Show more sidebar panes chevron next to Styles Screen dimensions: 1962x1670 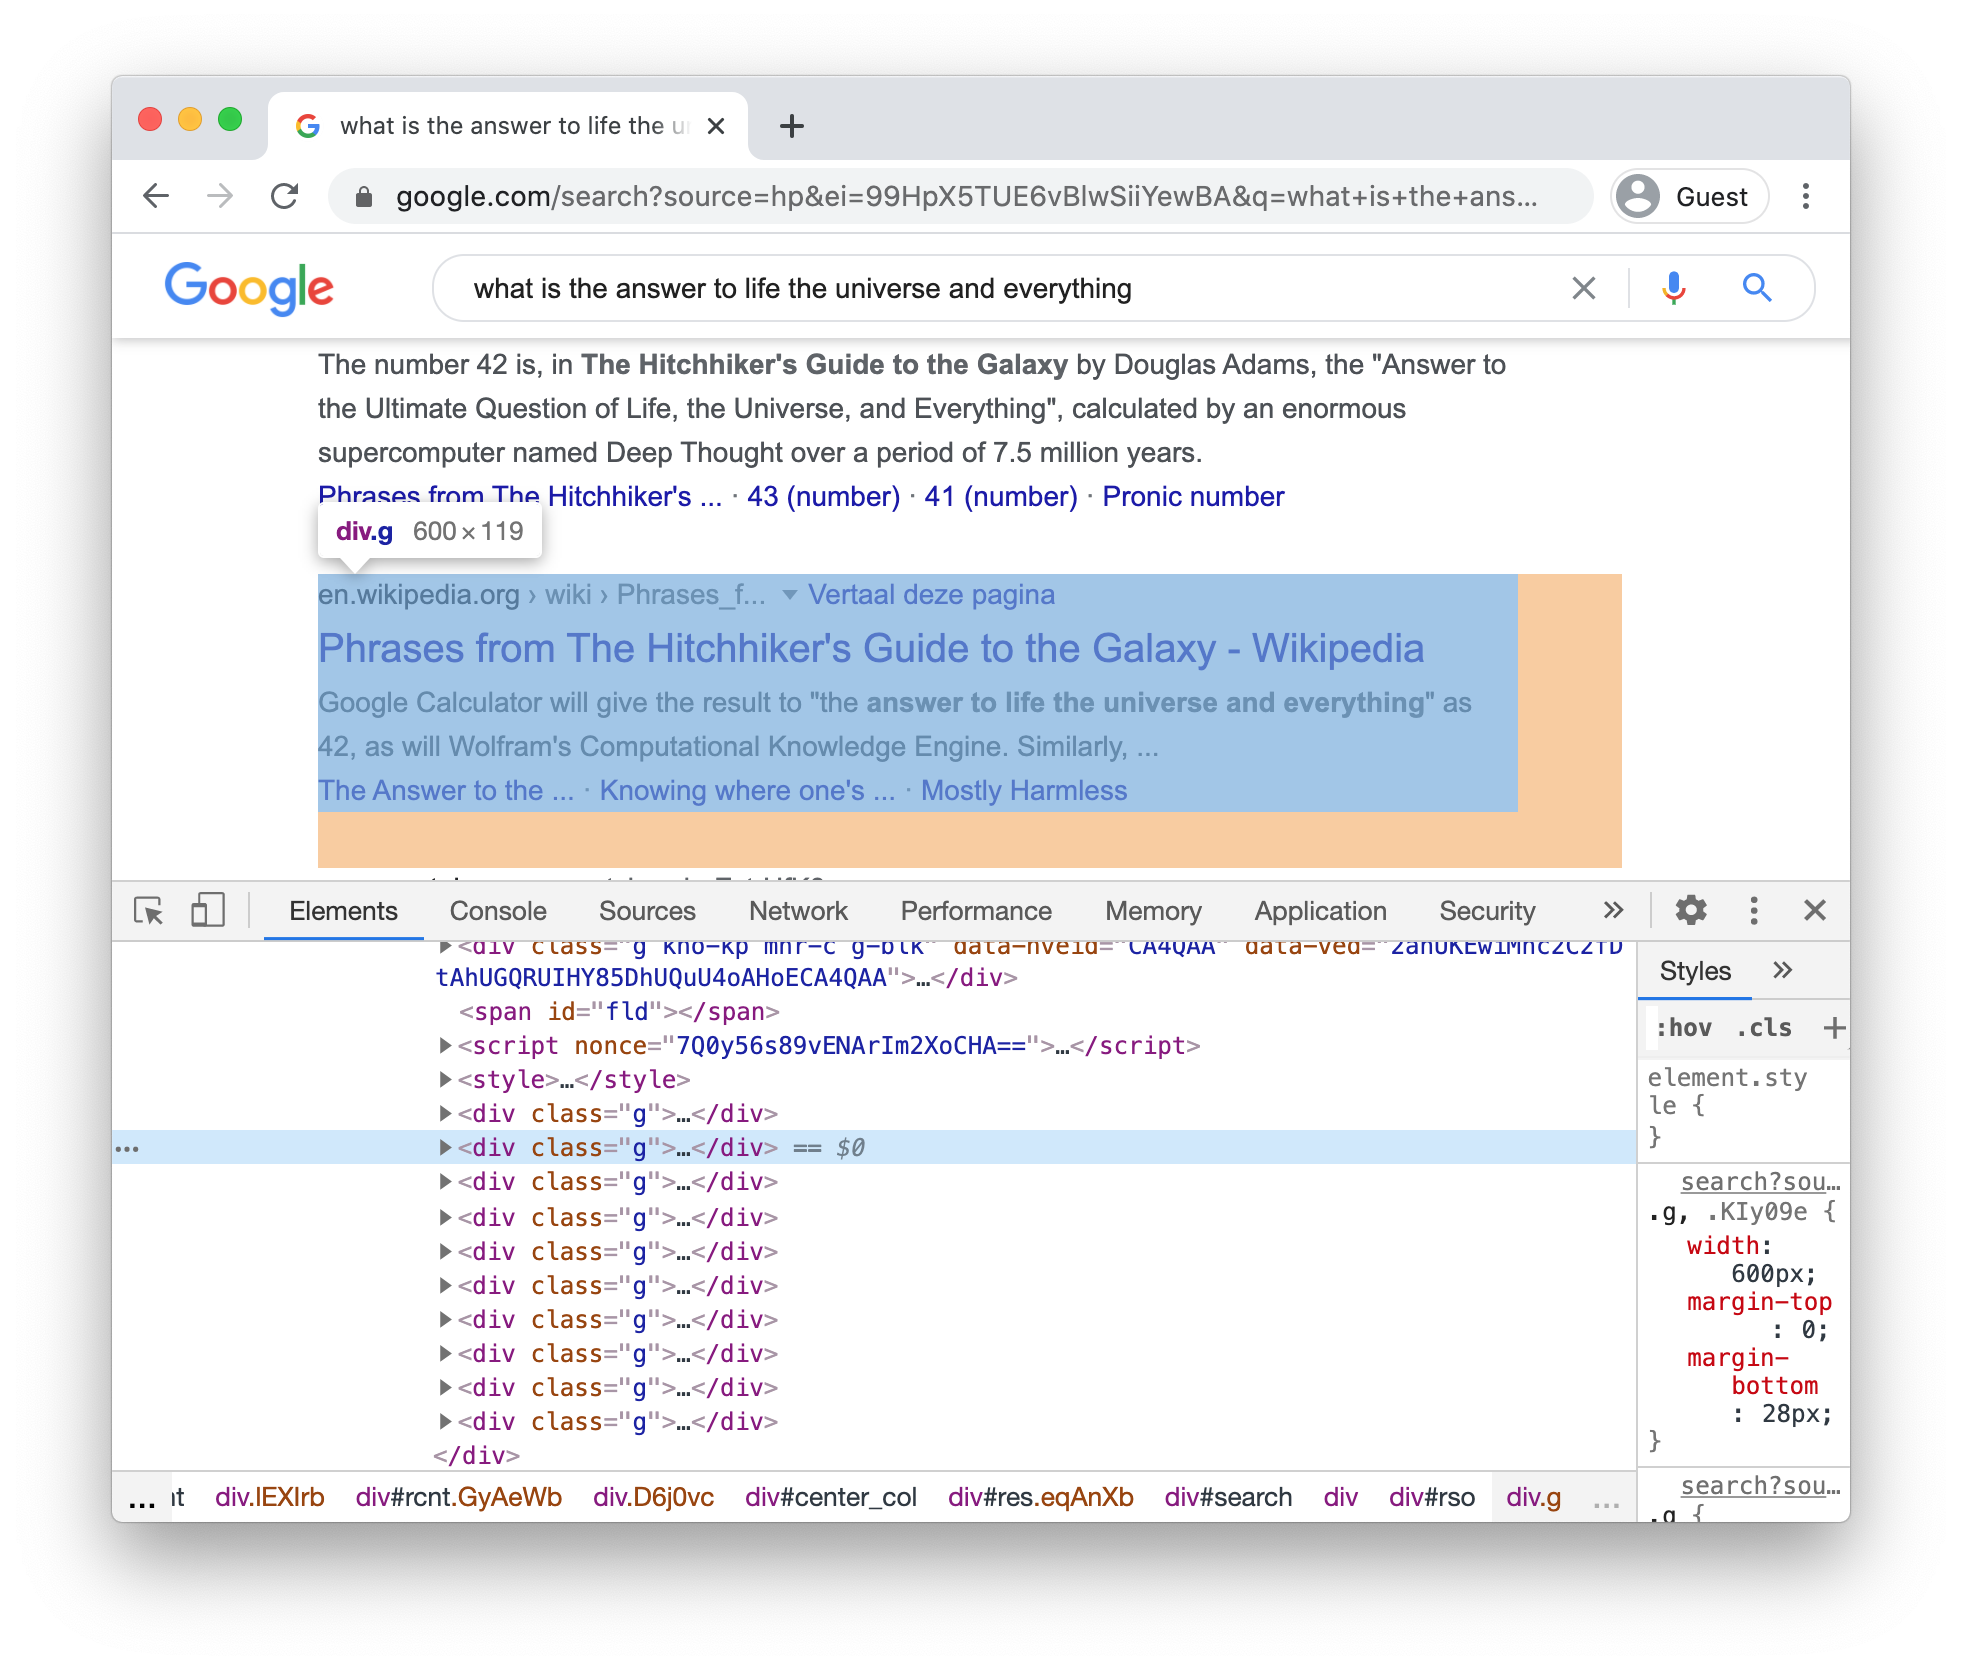pyautogui.click(x=1782, y=970)
